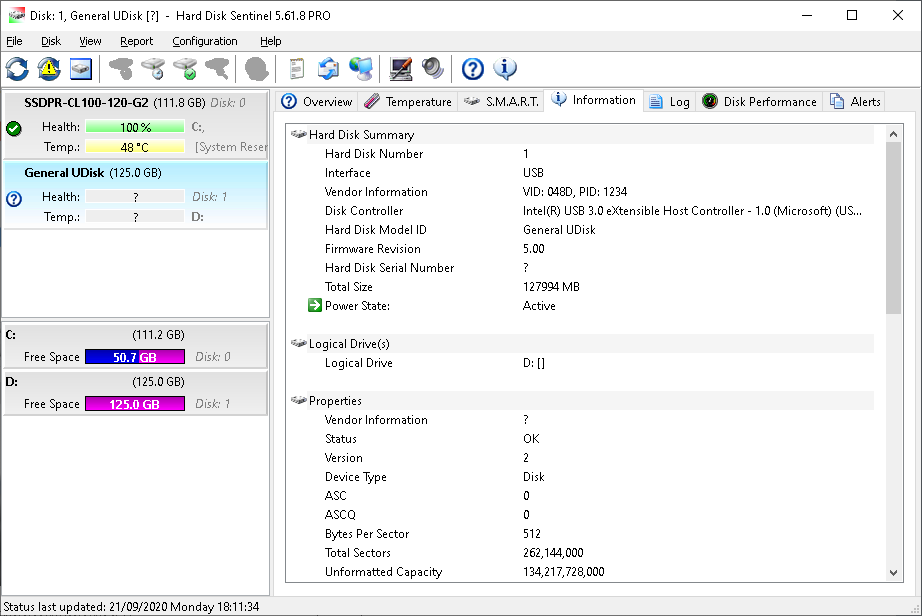Image resolution: width=922 pixels, height=616 pixels.
Task: Select the SSDPR-CL100-120-G2 disk entry
Action: click(x=135, y=124)
